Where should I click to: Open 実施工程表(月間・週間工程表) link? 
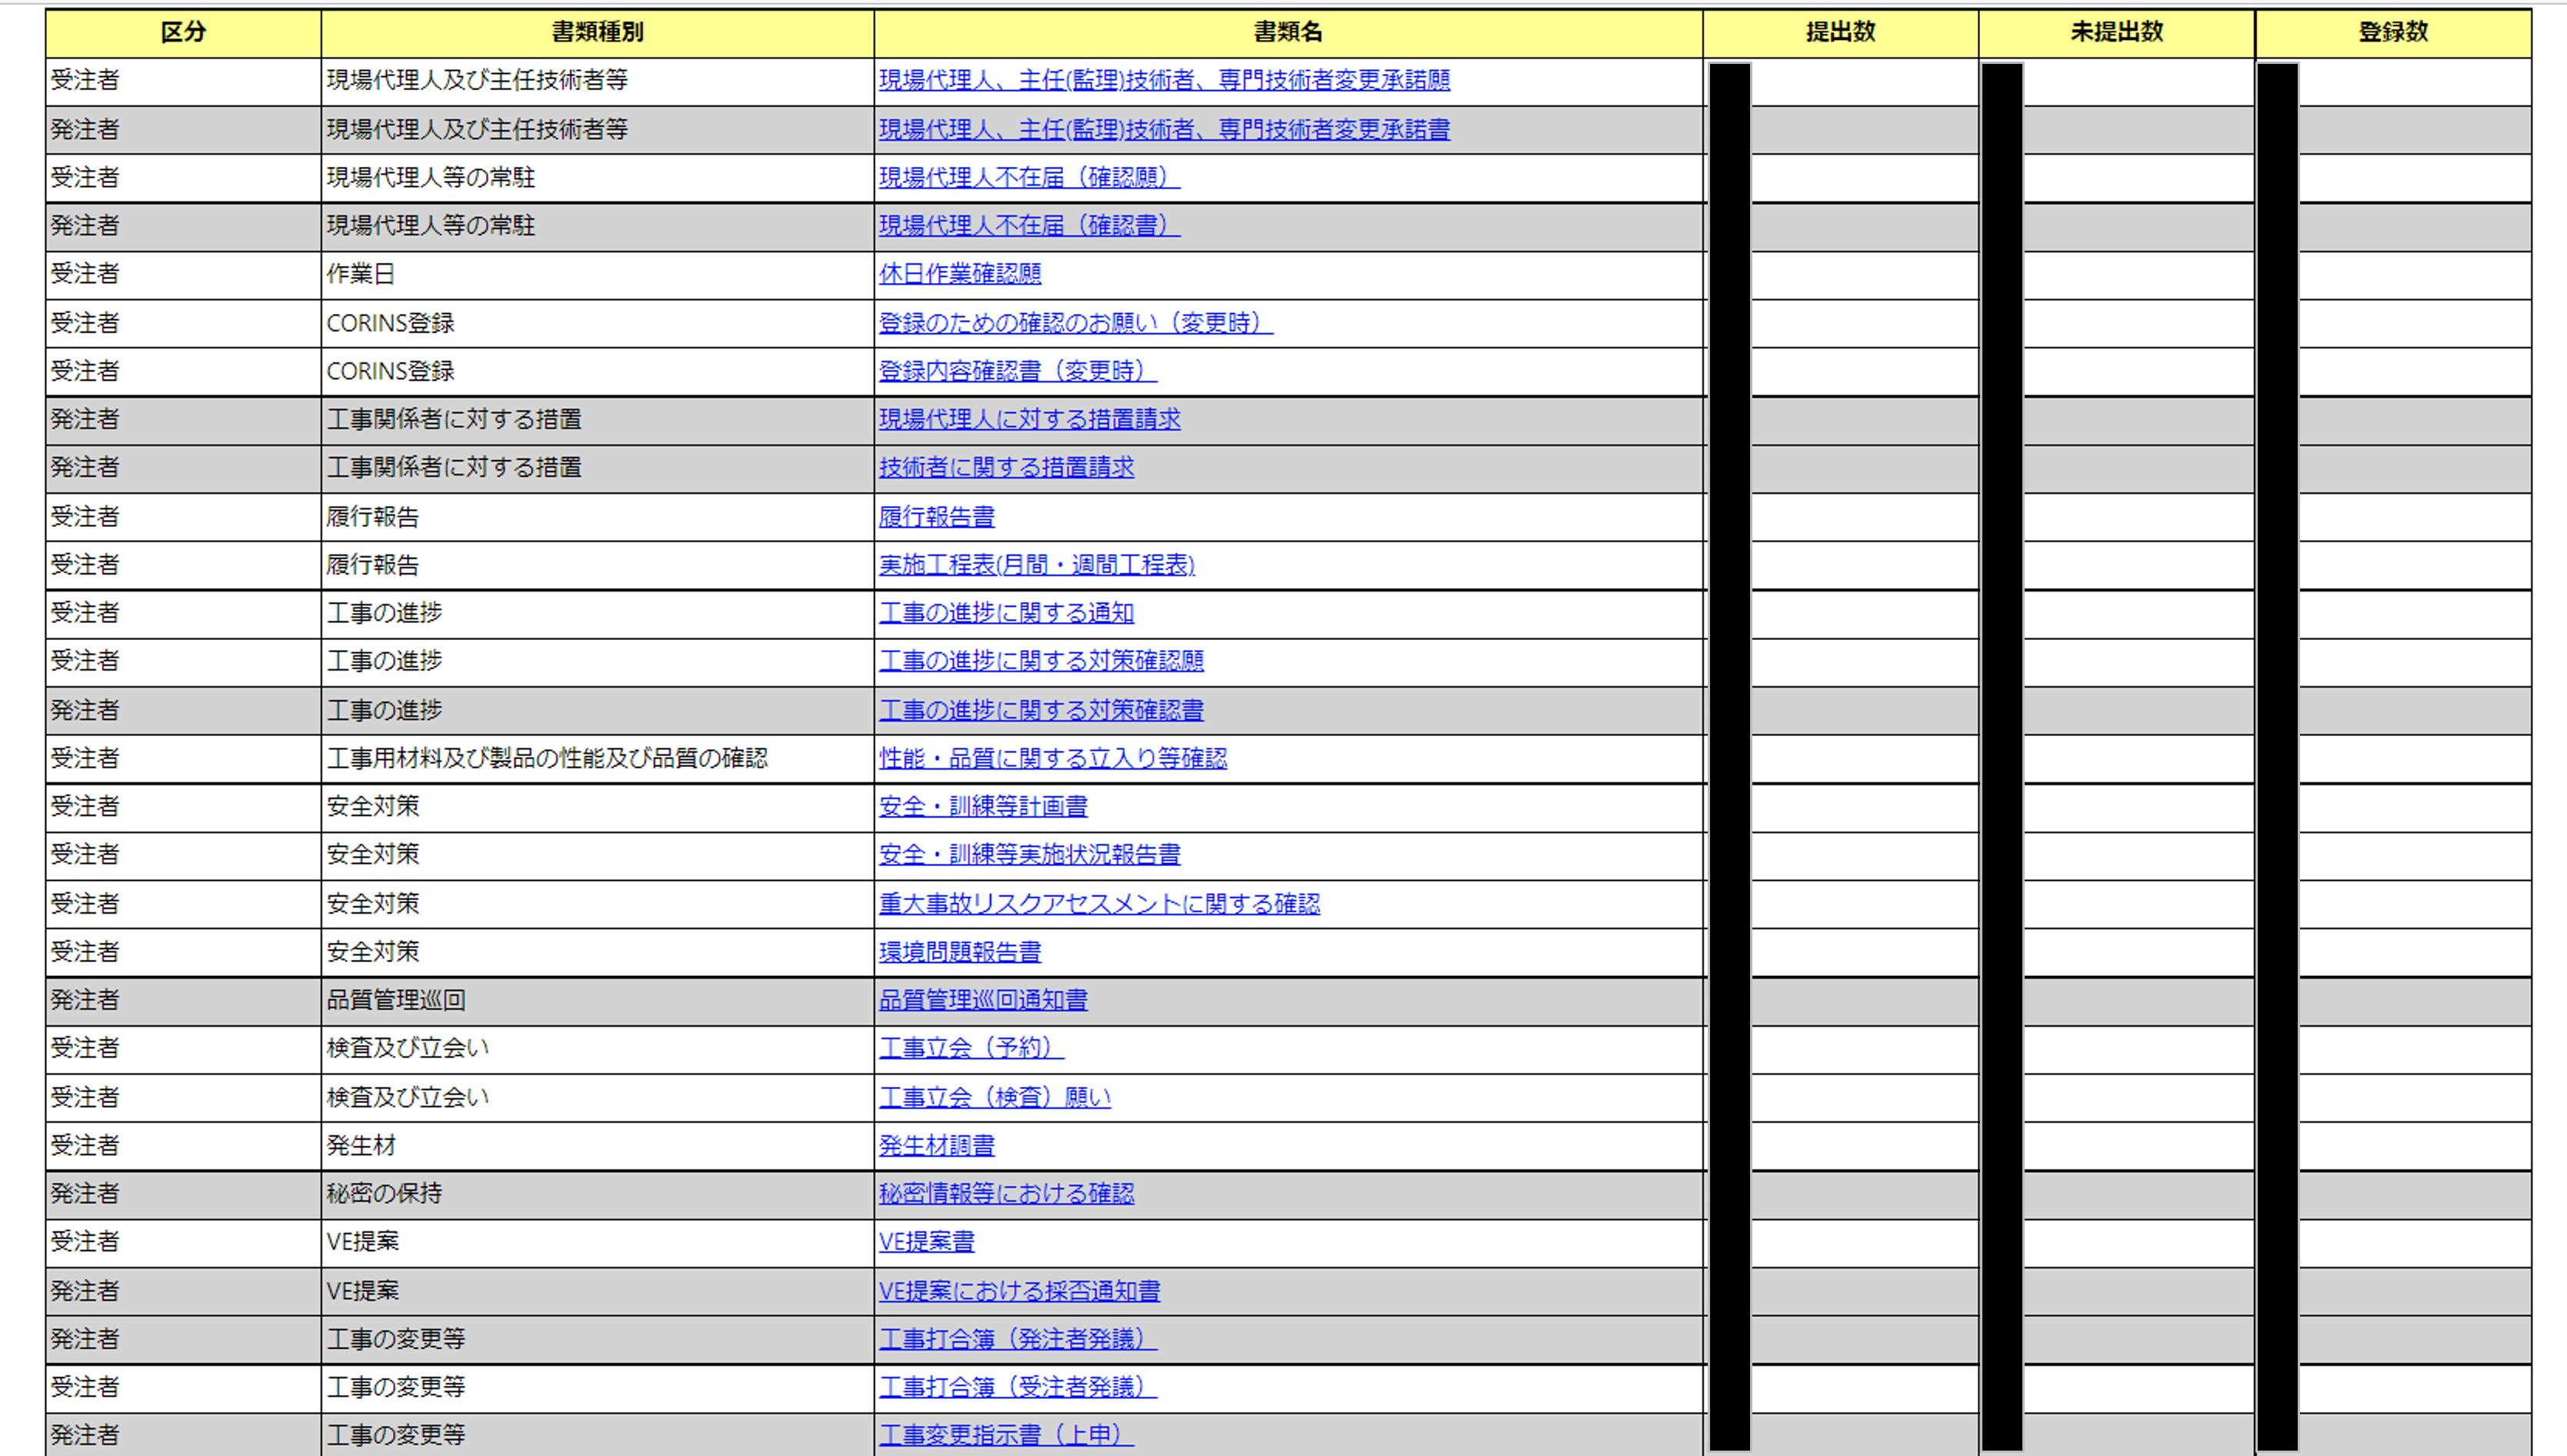point(1037,565)
